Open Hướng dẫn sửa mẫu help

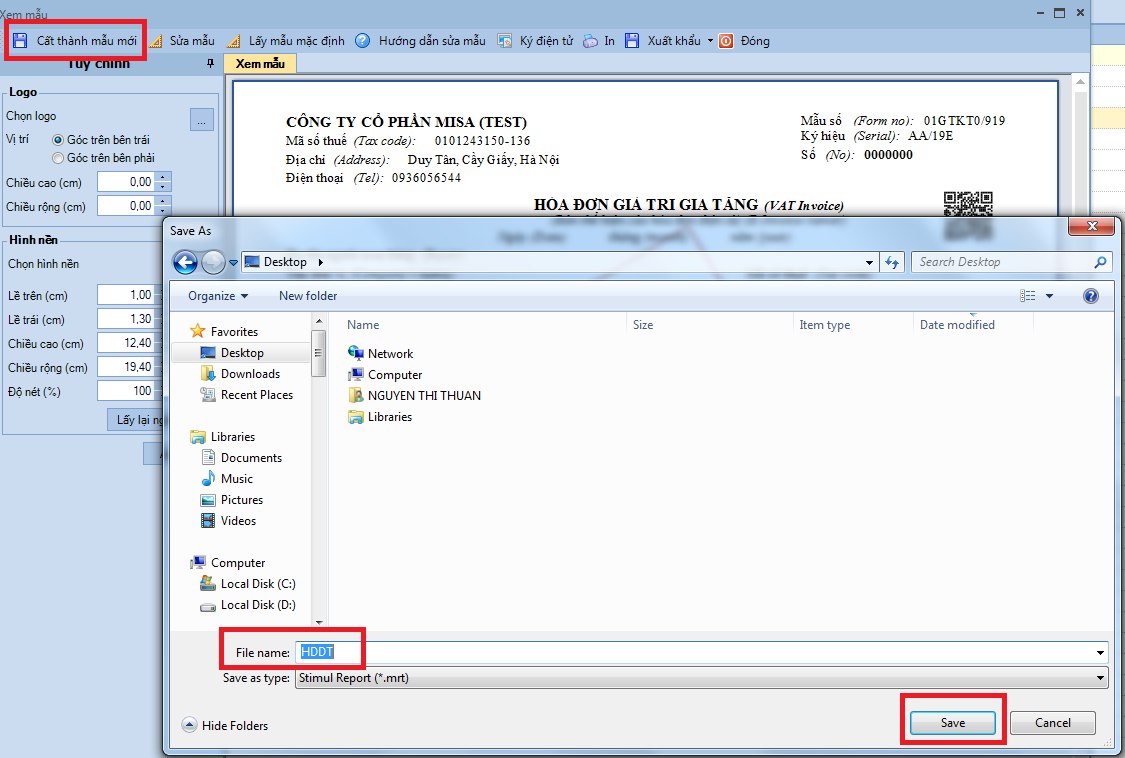coord(420,41)
